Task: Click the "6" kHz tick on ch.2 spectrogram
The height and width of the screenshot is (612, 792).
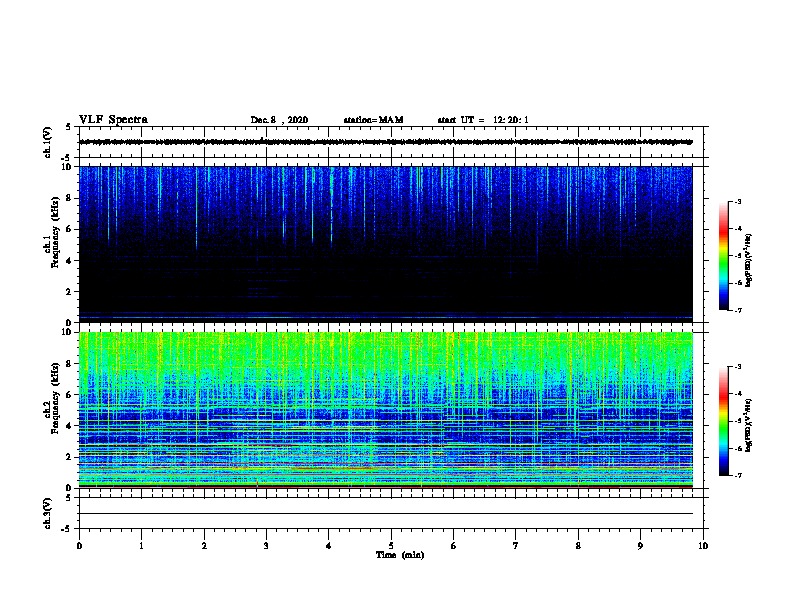Action: tap(69, 395)
